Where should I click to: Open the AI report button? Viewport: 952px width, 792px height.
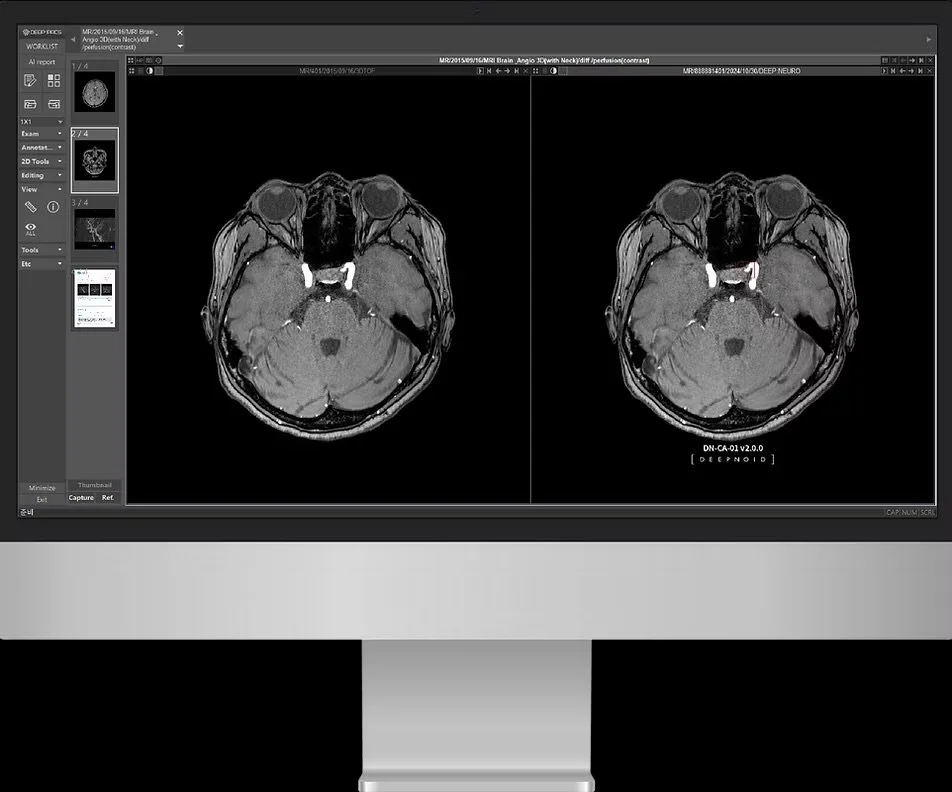[x=42, y=62]
